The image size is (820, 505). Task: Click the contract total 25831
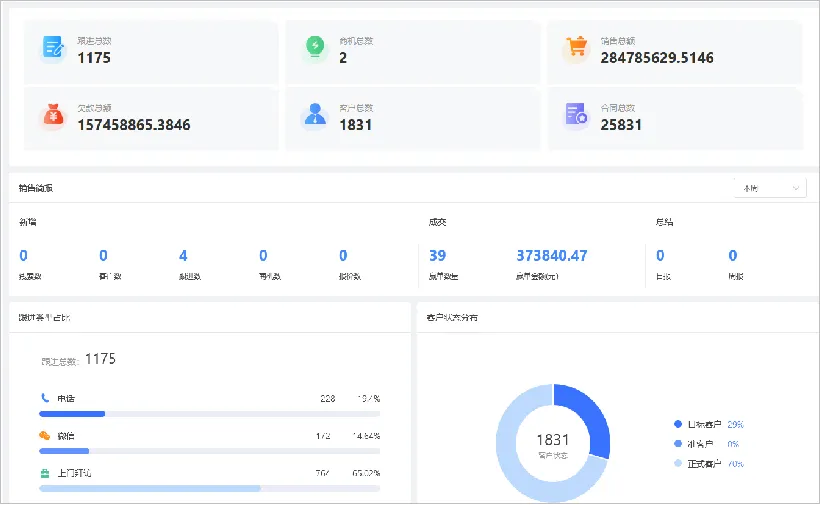pos(621,125)
